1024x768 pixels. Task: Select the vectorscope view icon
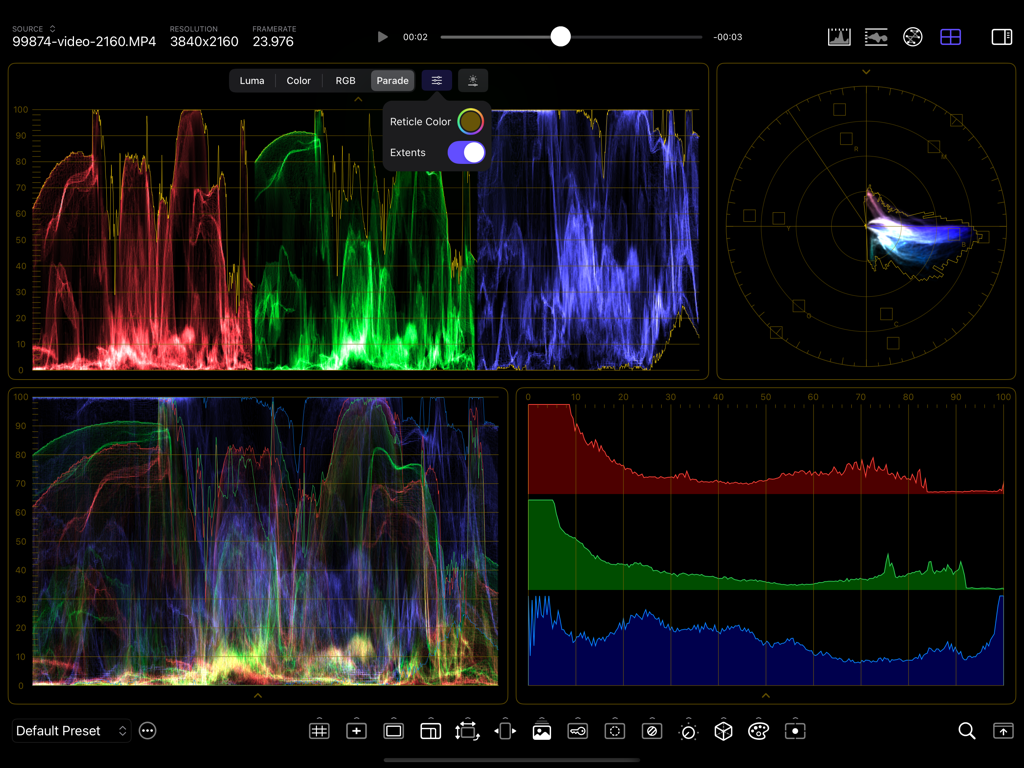coord(911,36)
